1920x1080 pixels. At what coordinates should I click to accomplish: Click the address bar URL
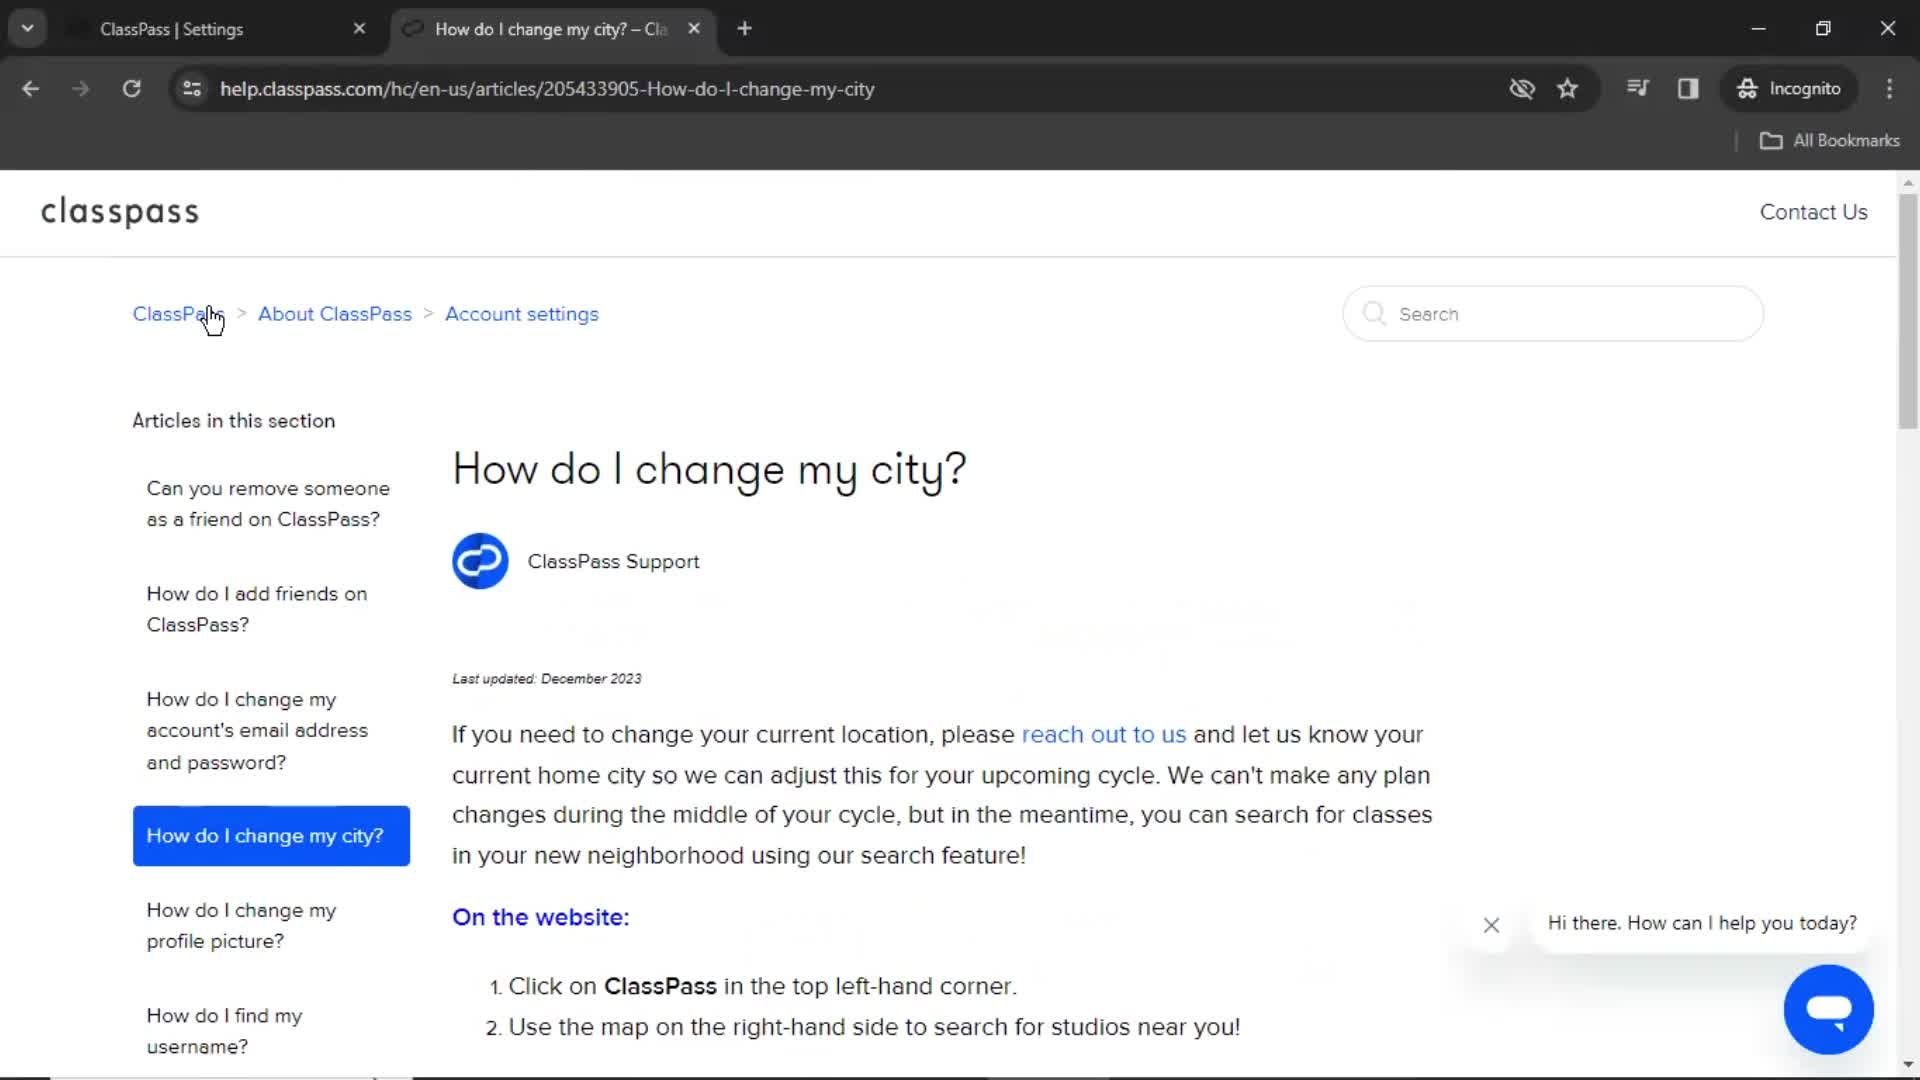(x=547, y=89)
